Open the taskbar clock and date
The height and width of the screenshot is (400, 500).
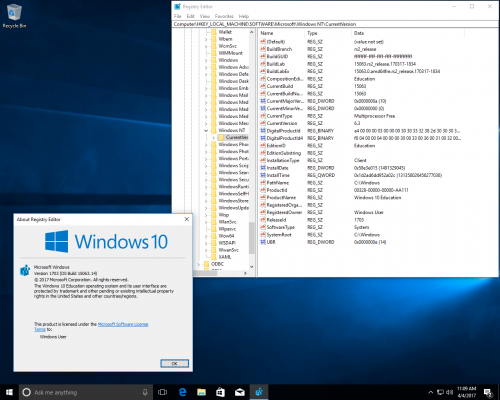point(467,392)
